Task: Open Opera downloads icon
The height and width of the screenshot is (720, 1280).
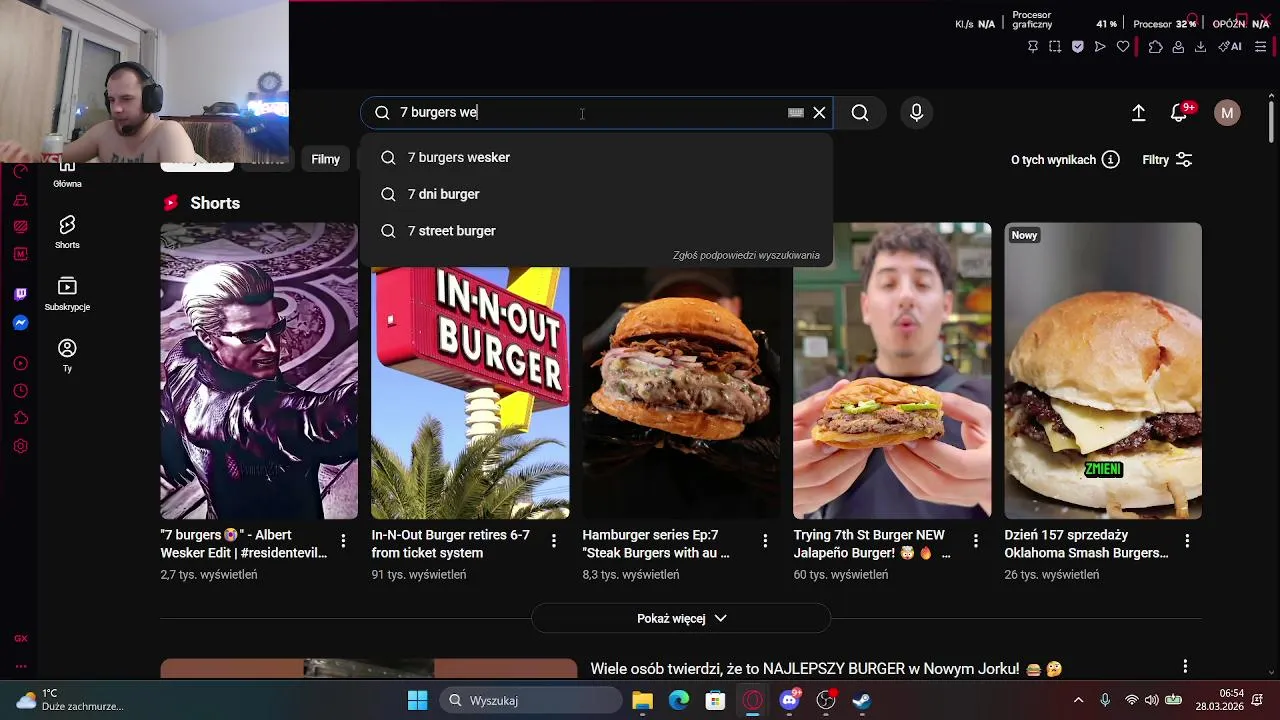Action: pos(1200,47)
